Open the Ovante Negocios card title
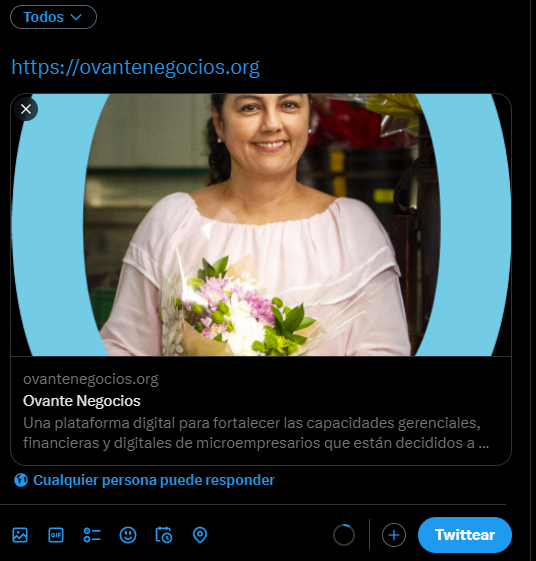The image size is (536, 561). (x=82, y=401)
